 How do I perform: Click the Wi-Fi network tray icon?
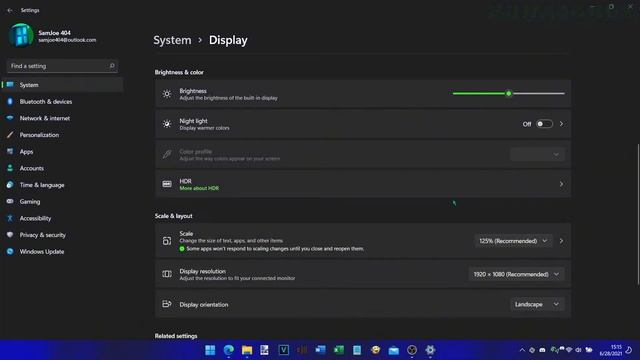[569, 350]
